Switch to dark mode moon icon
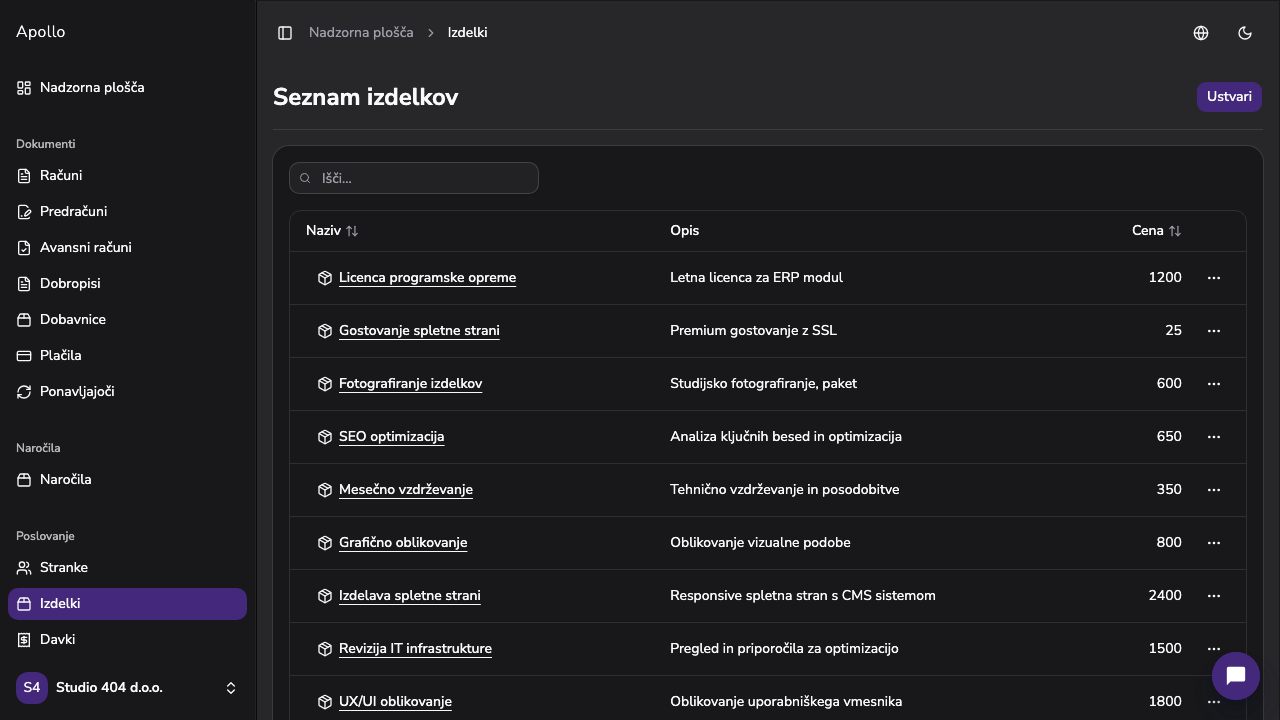Viewport: 1280px width, 720px height. point(1245,33)
